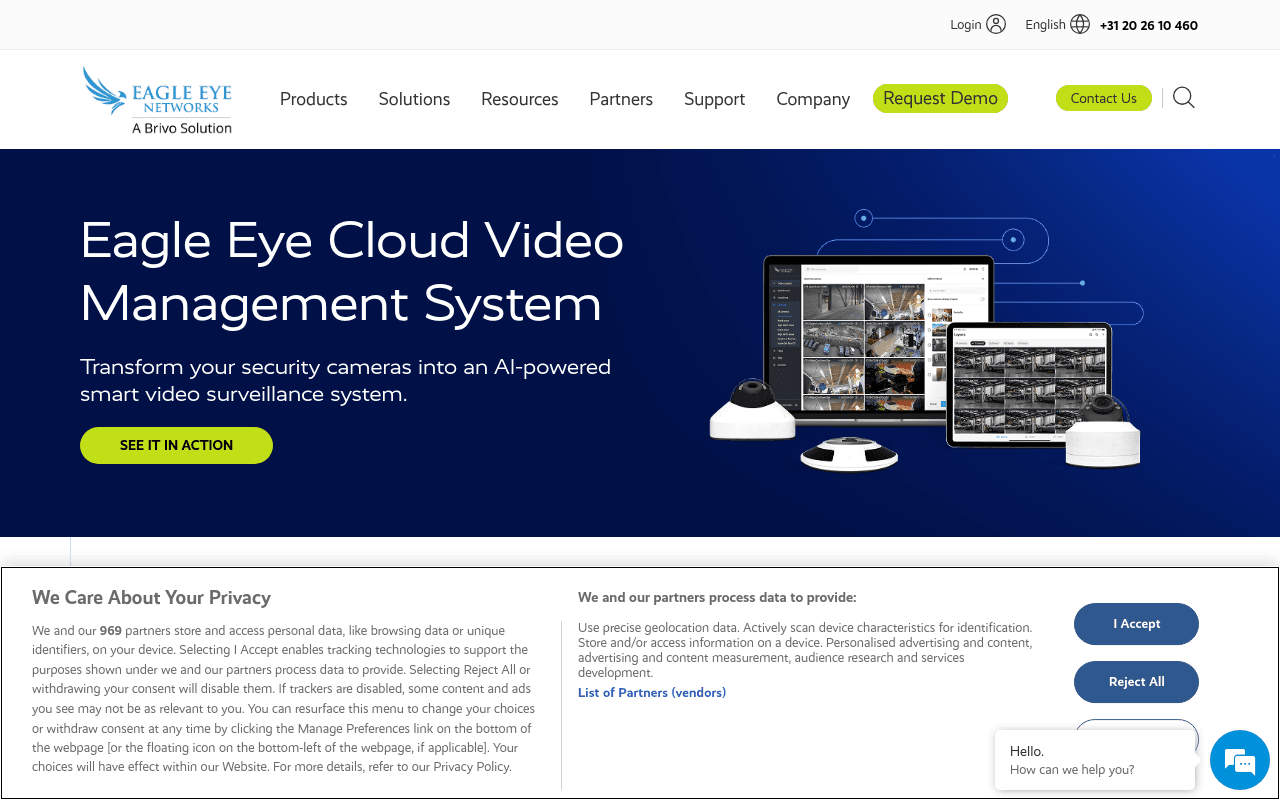Click "How can we help you?" text

pos(1072,770)
